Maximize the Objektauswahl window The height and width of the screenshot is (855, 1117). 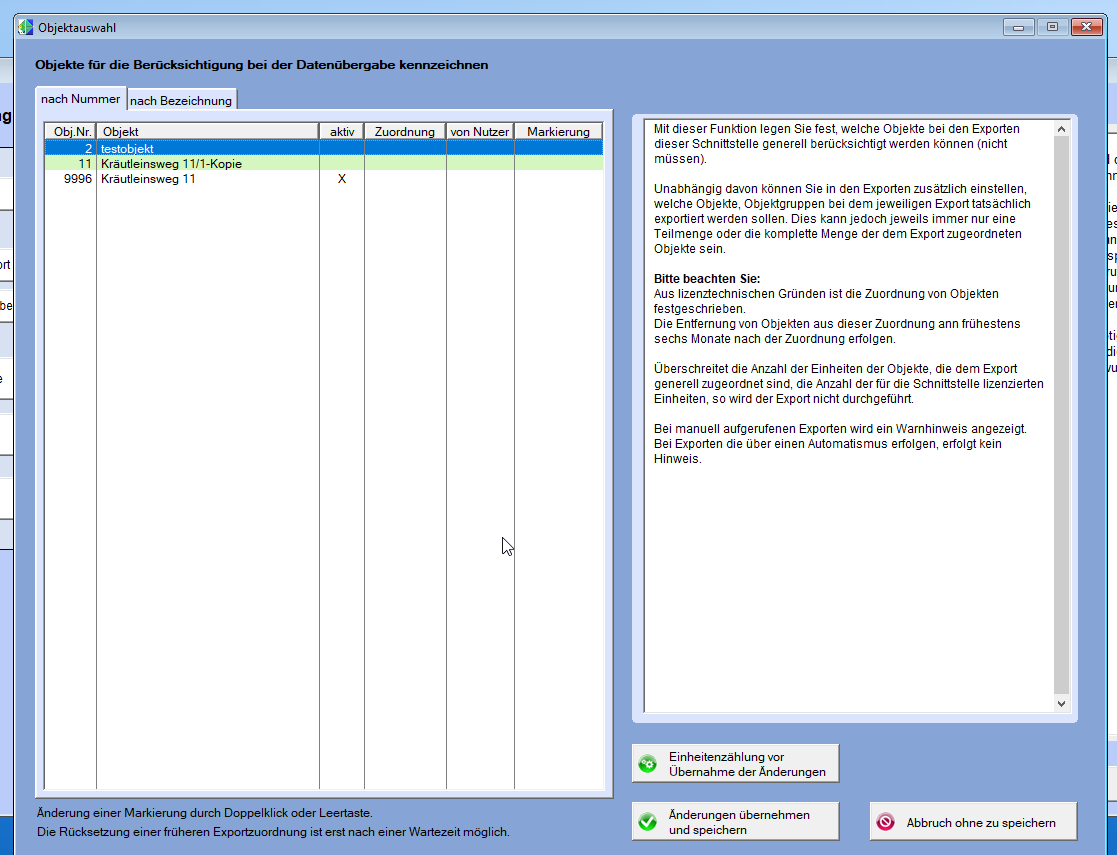click(x=1052, y=27)
